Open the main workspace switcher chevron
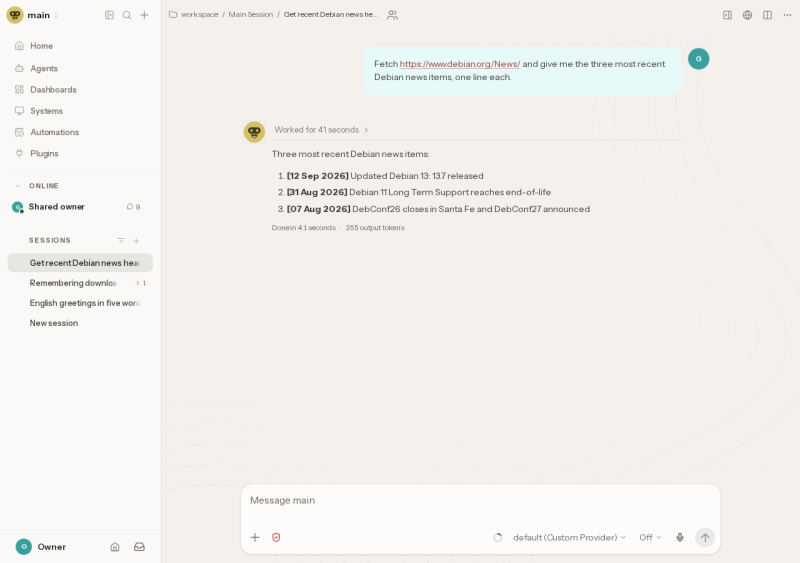This screenshot has height=563, width=800. click(56, 15)
